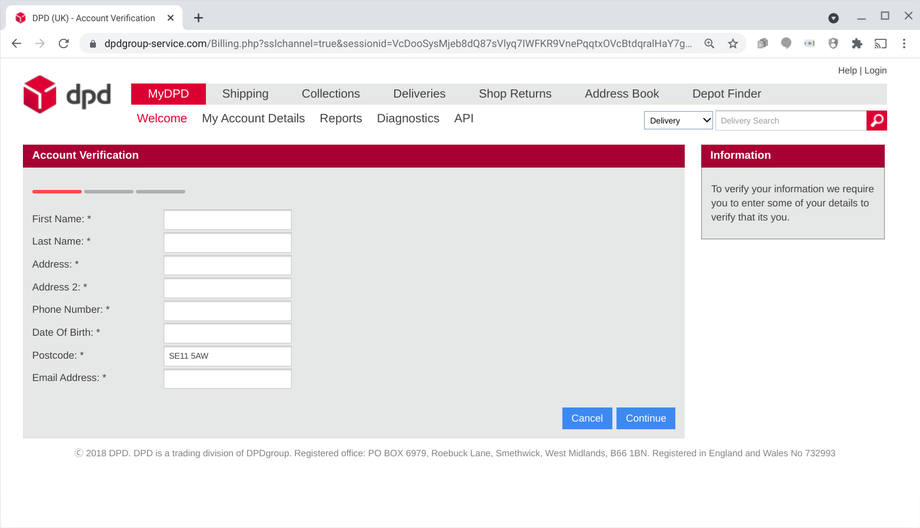This screenshot has width=920, height=528.
Task: Open the Shipping tab
Action: tap(245, 94)
